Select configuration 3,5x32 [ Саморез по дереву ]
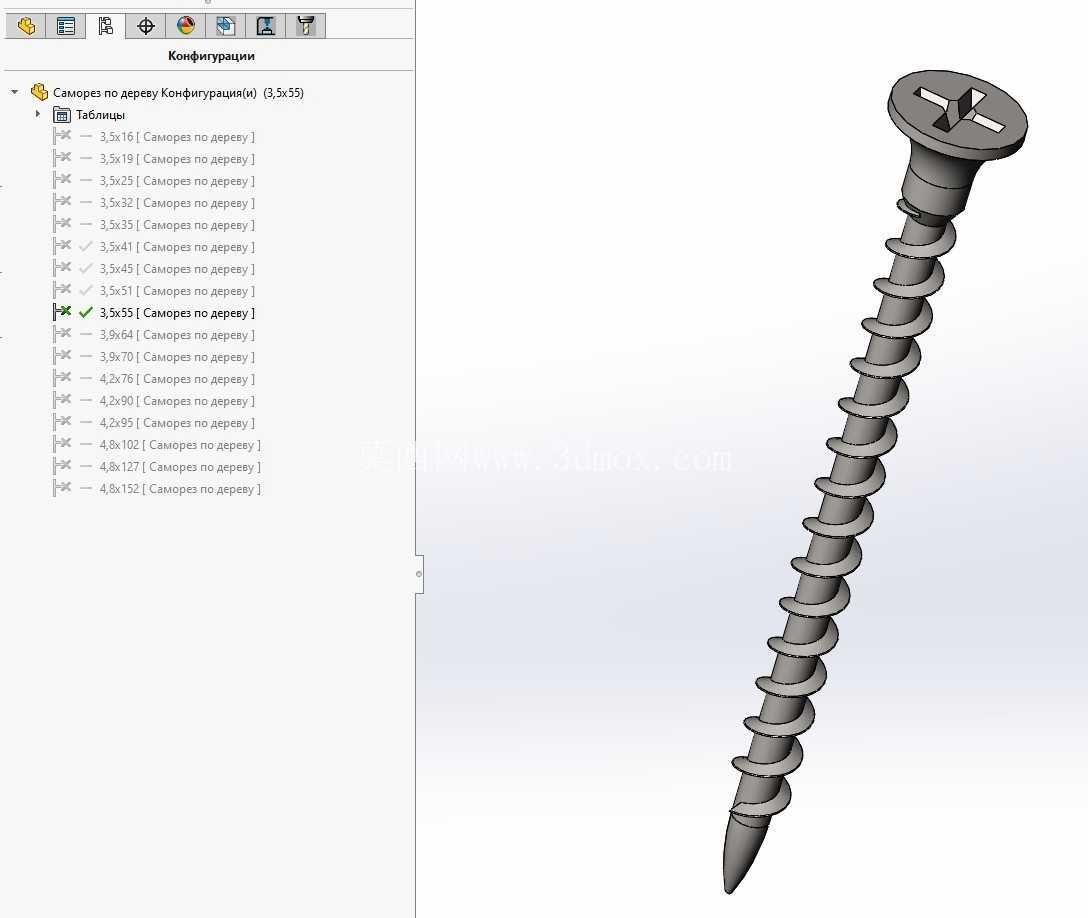1088x918 pixels. point(177,203)
